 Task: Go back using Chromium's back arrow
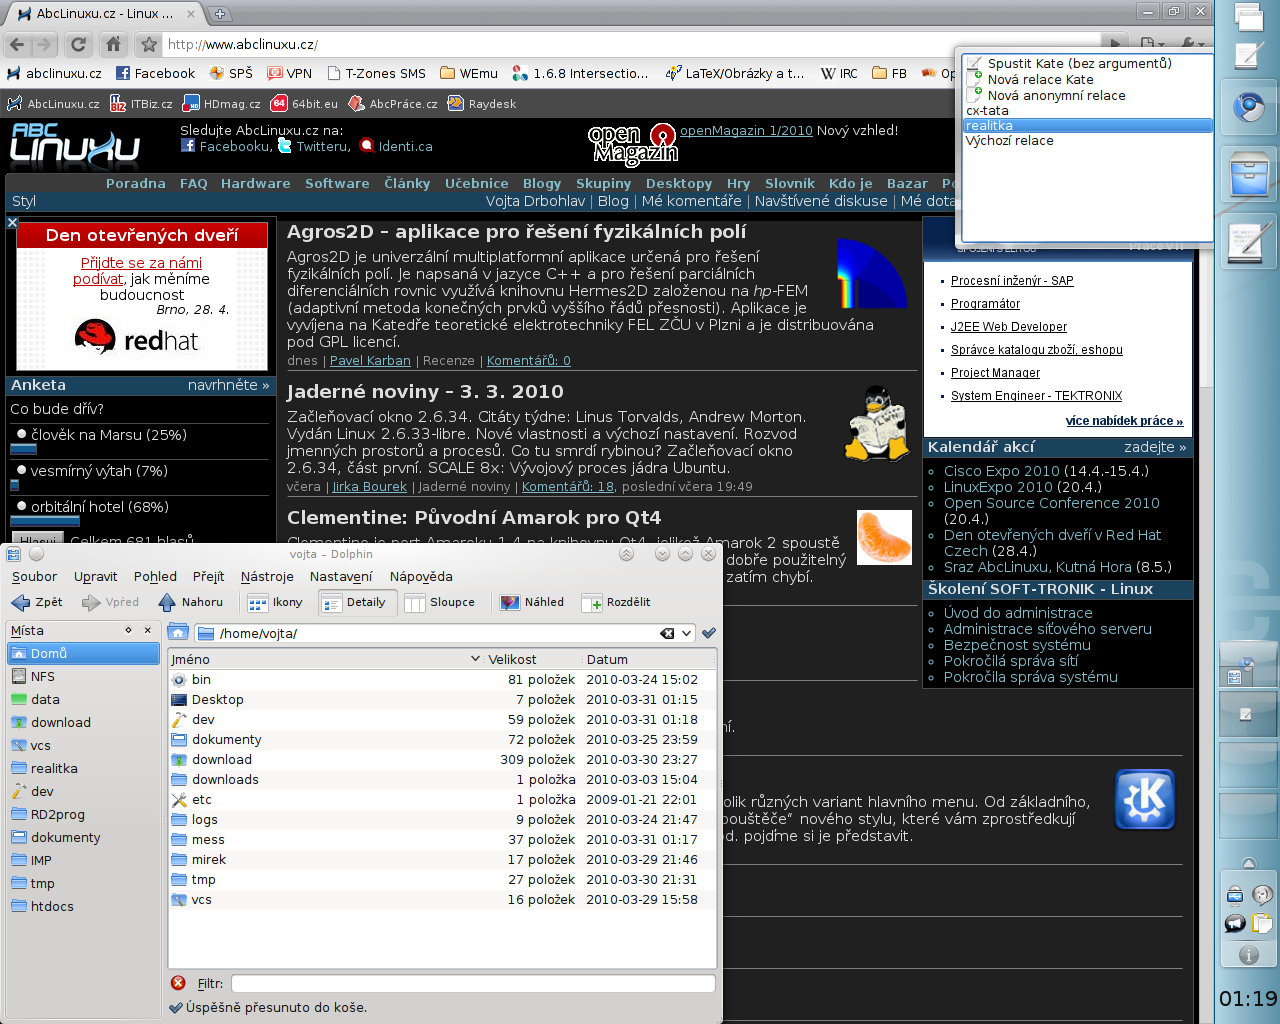coord(17,44)
